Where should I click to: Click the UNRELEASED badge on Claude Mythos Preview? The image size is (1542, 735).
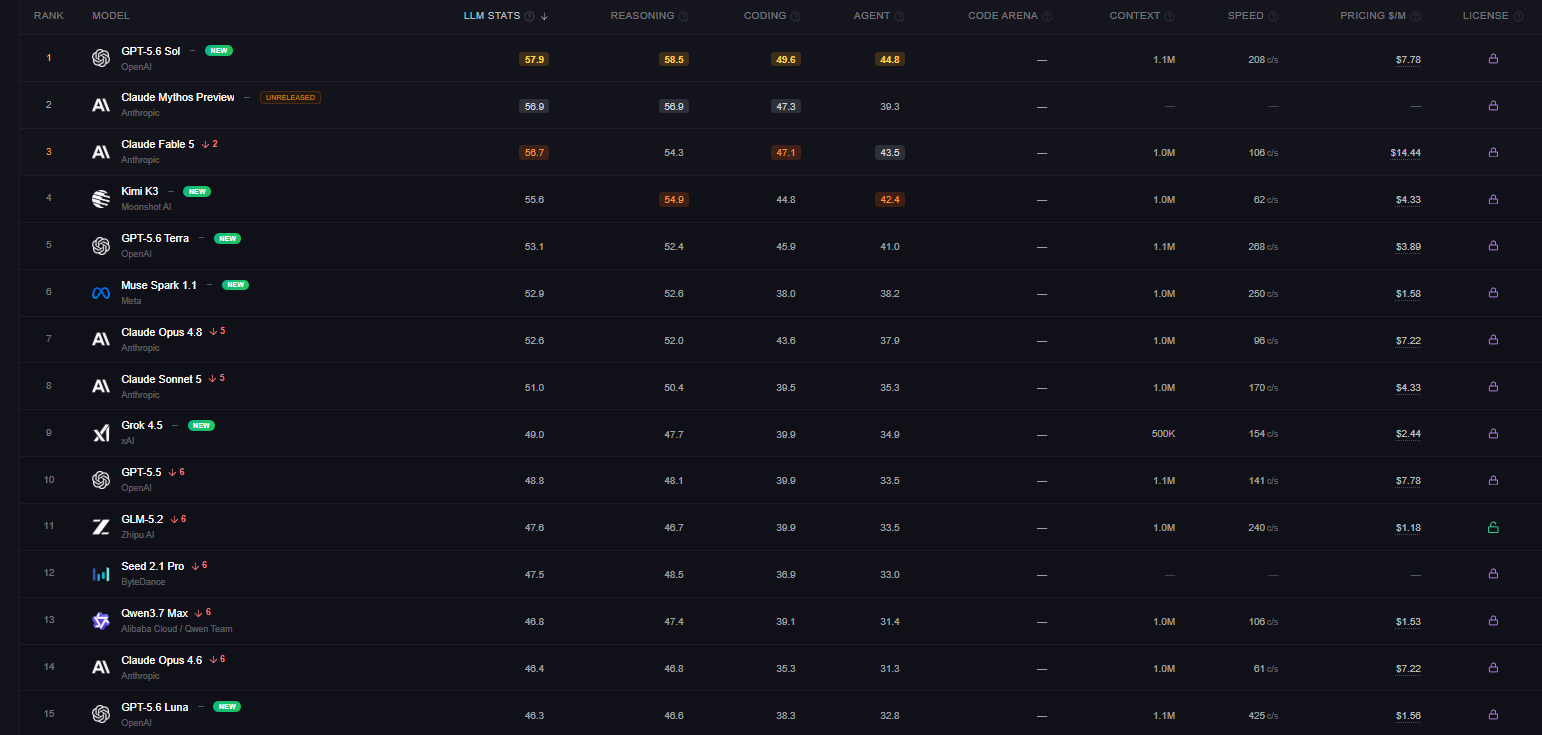click(290, 98)
